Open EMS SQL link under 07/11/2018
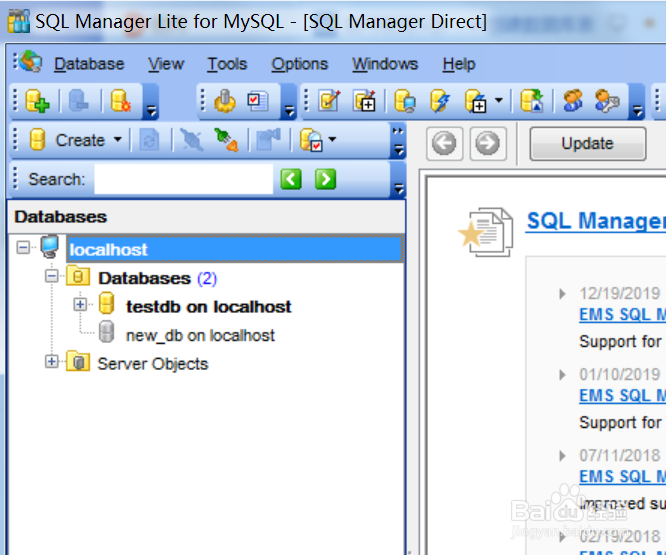This screenshot has height=555, width=666. [x=622, y=476]
